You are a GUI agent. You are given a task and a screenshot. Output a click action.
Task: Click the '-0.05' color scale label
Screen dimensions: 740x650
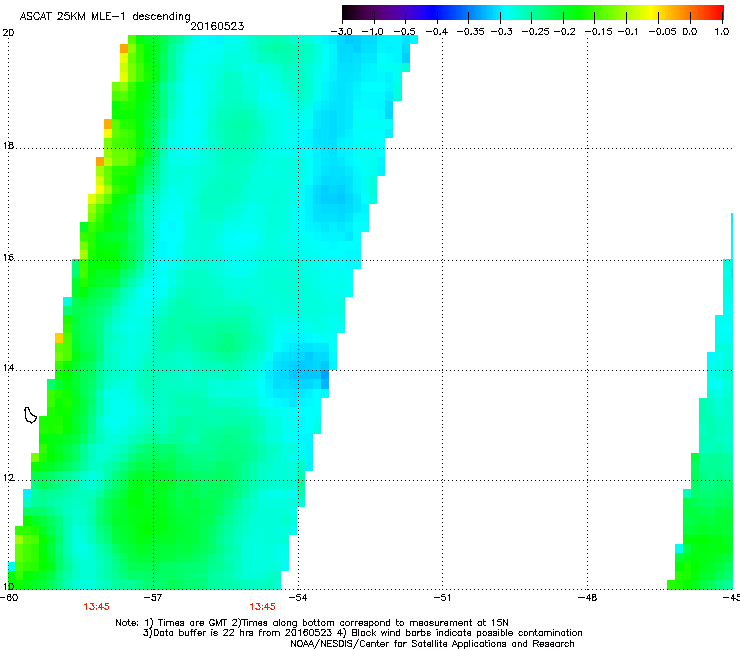662,32
